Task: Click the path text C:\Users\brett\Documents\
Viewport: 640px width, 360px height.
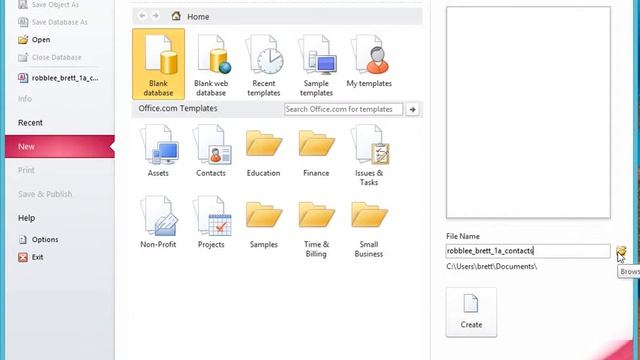Action: [491, 267]
